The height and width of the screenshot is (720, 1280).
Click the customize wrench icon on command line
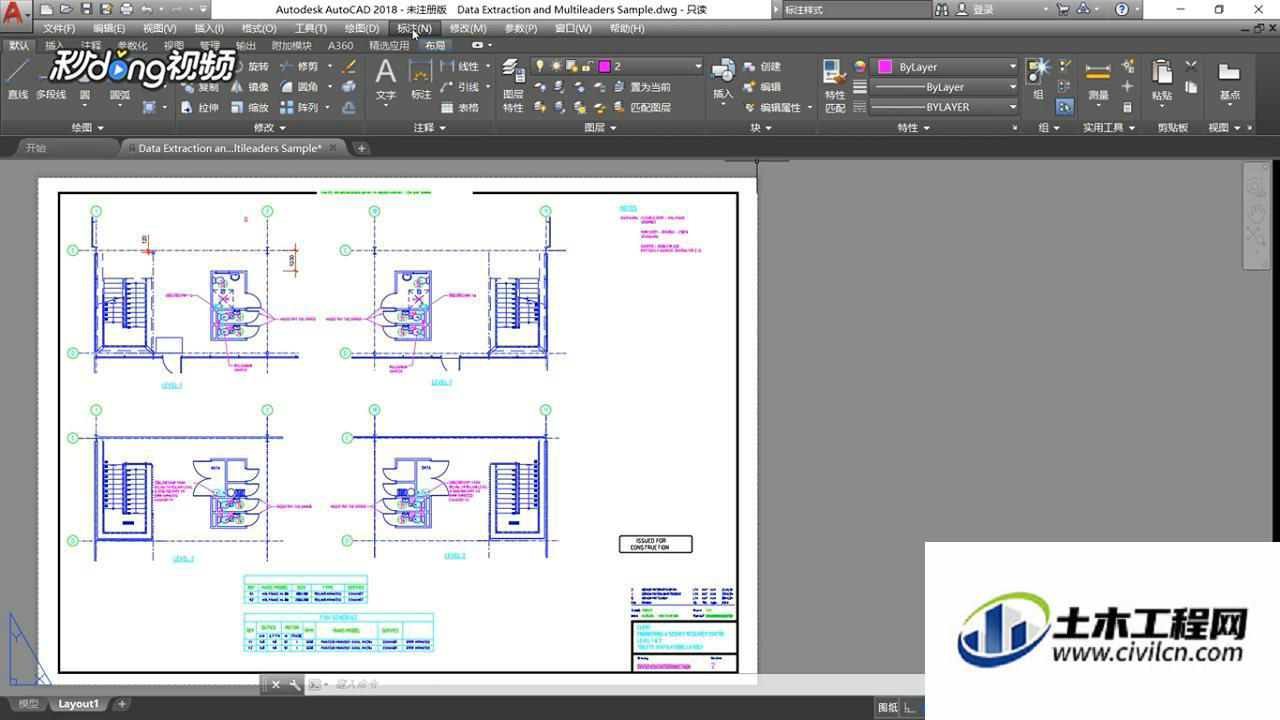294,685
